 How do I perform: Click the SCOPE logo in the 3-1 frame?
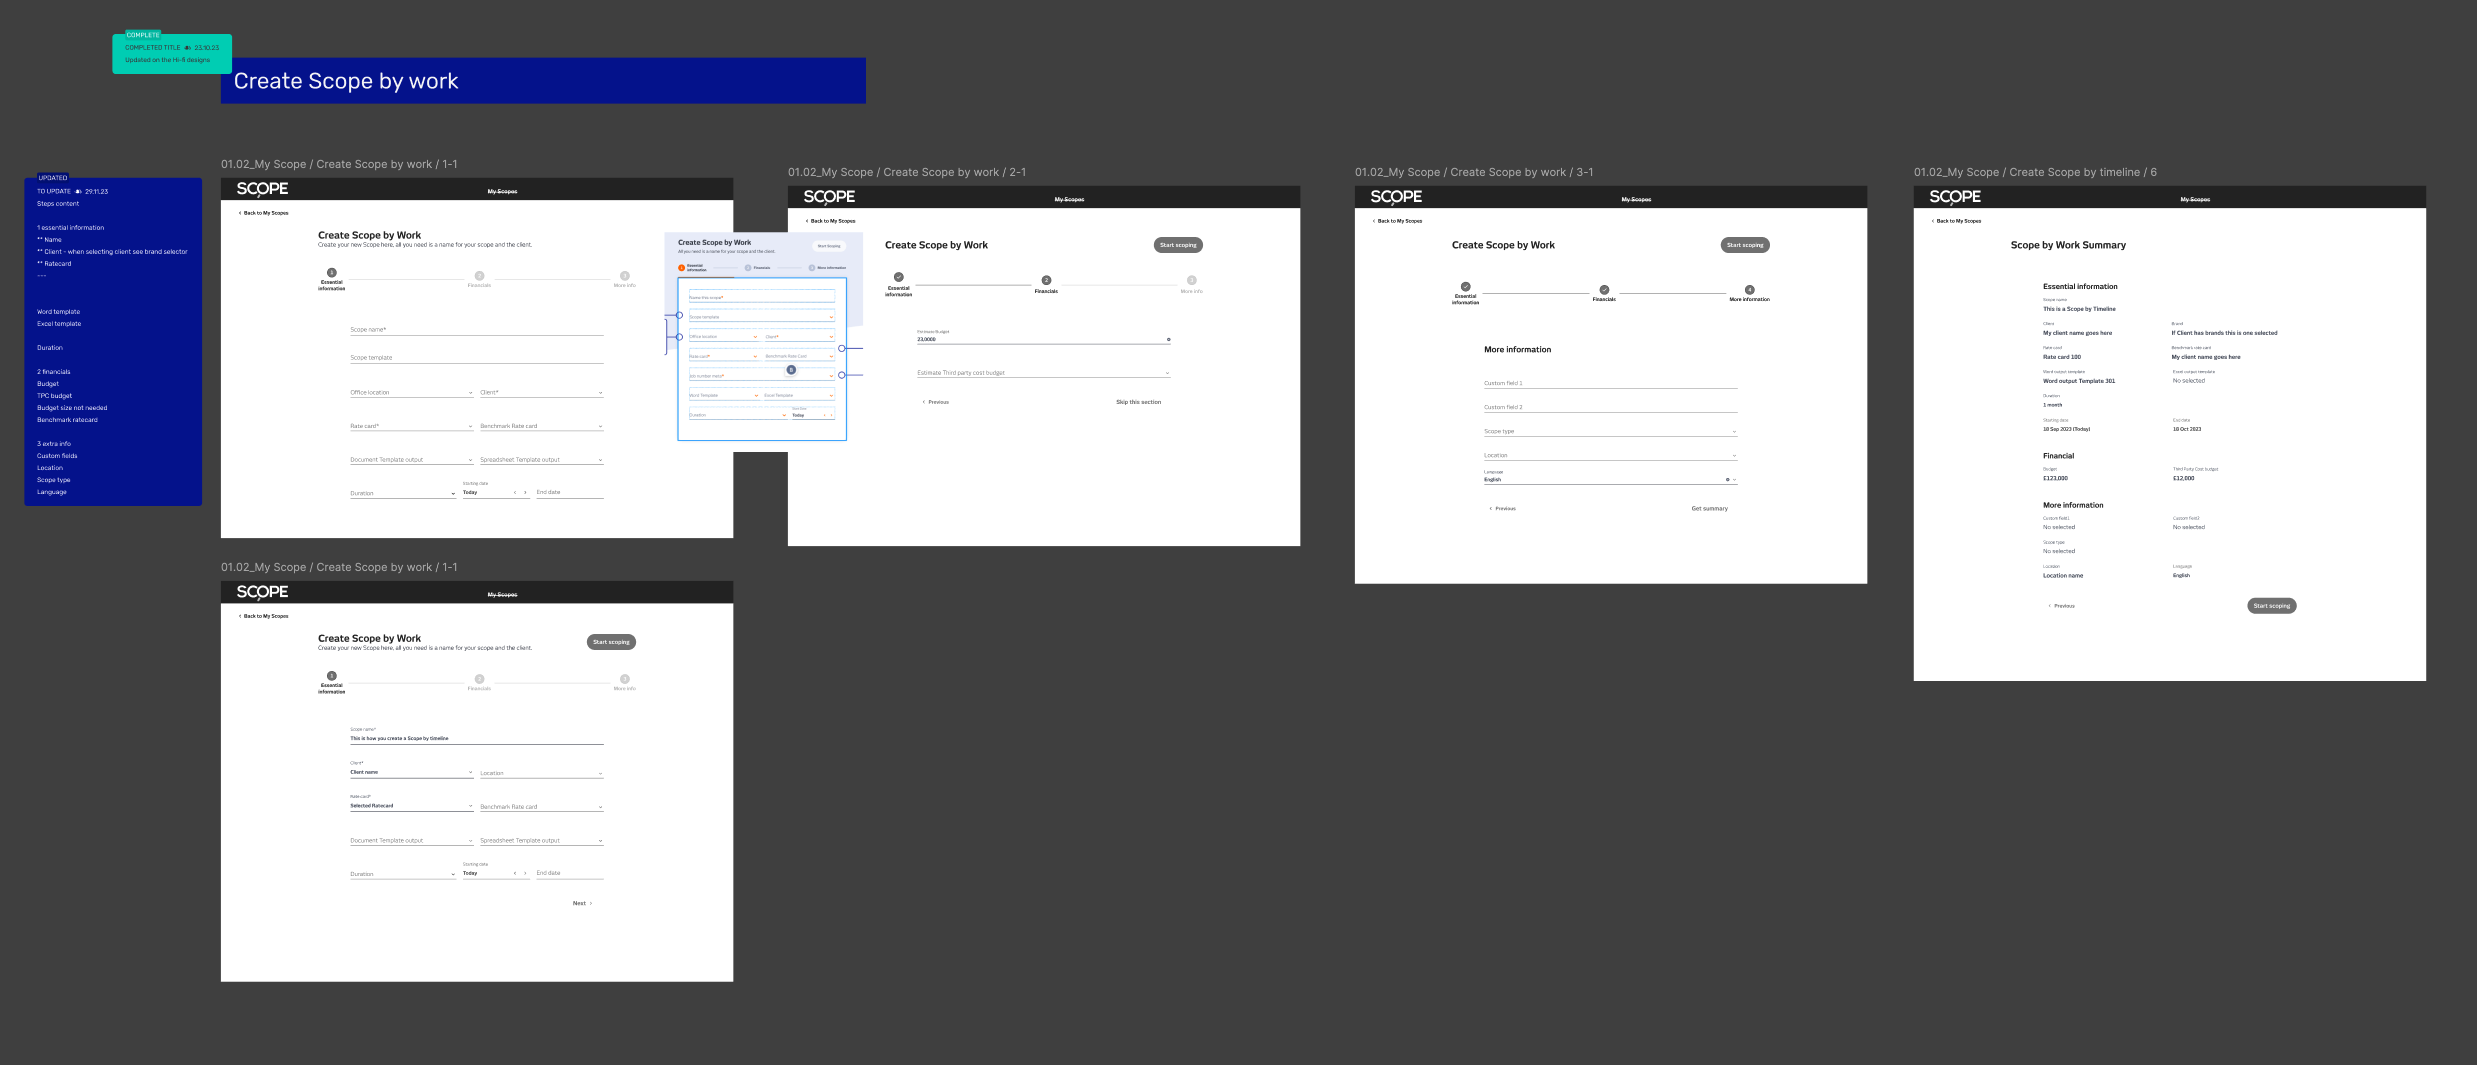click(x=1396, y=197)
